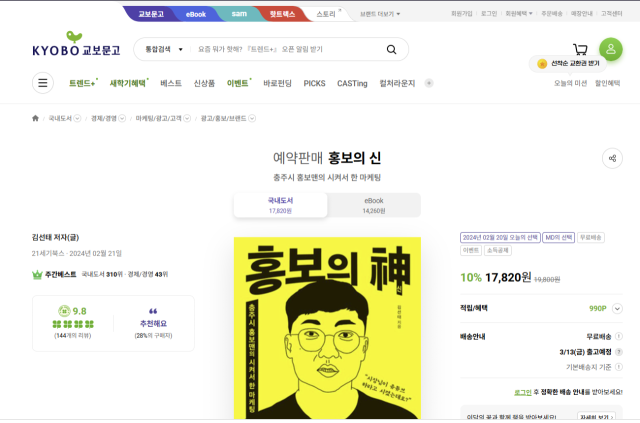Select the 핫트랙스 top tab
Image resolution: width=640 pixels, height=423 pixels.
point(282,14)
